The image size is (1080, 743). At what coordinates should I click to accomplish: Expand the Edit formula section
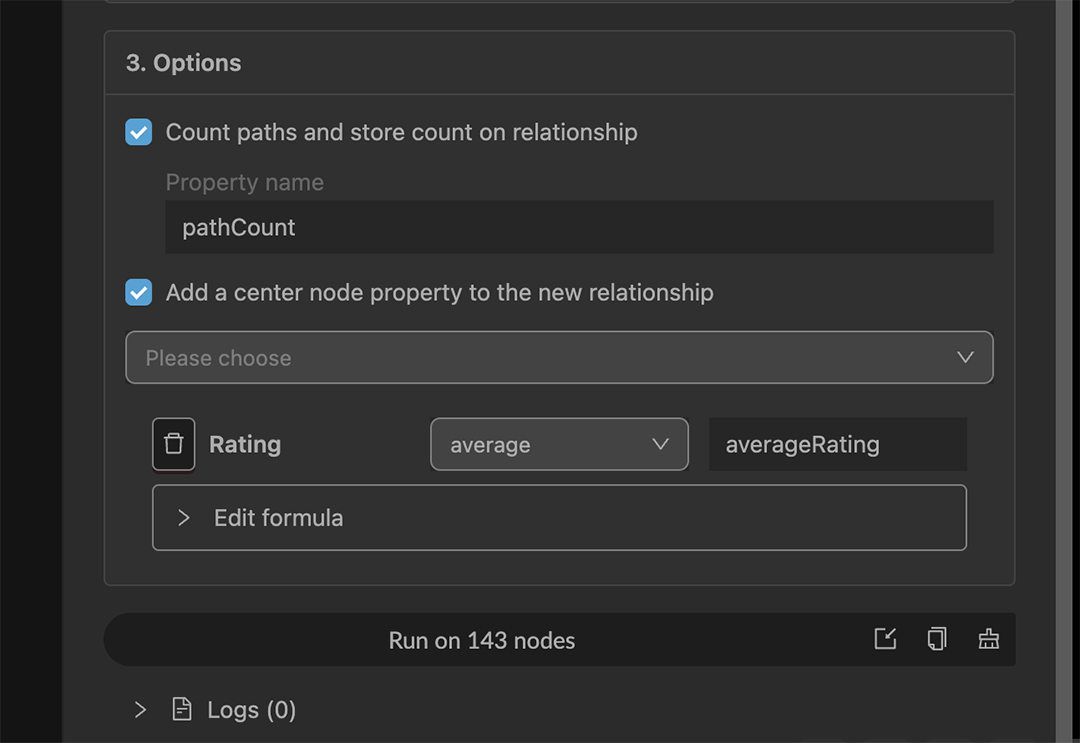pos(559,518)
